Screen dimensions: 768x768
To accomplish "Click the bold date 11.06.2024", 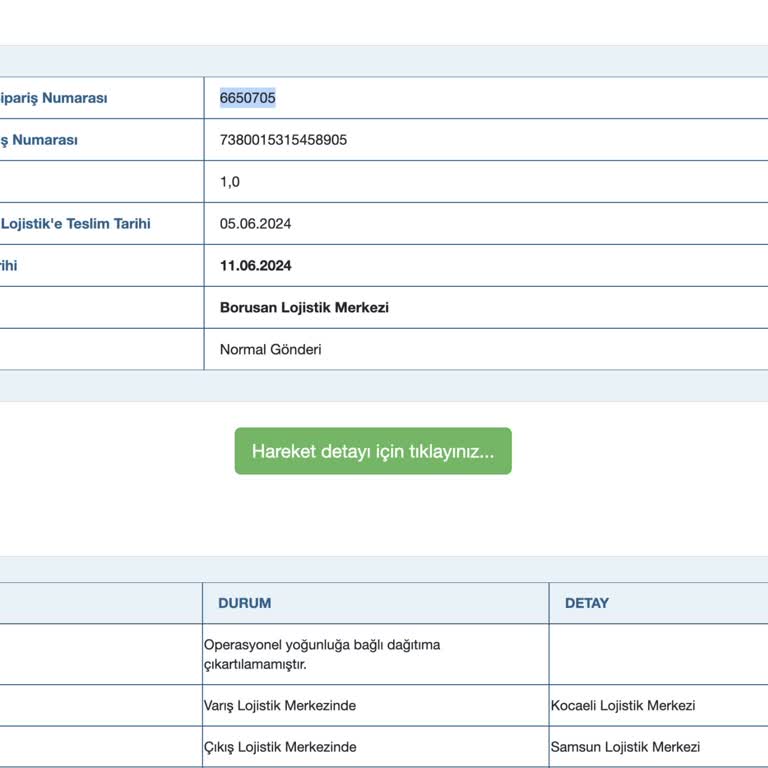I will pos(255,265).
